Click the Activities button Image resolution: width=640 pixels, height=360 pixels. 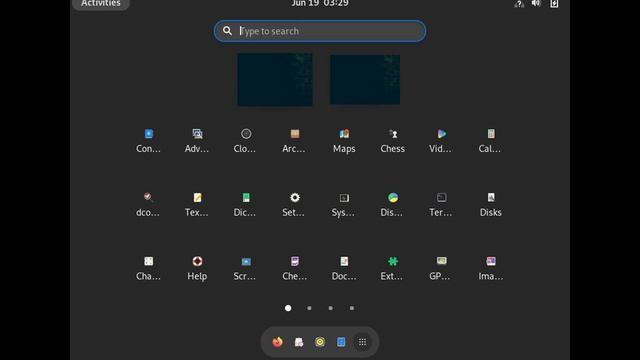click(101, 4)
